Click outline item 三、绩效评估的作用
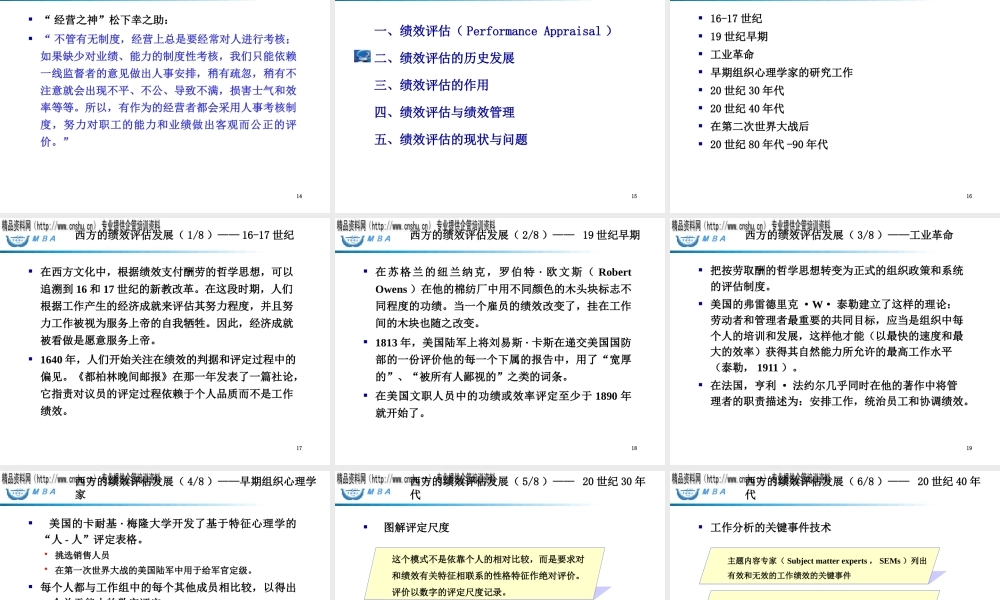 coord(431,85)
